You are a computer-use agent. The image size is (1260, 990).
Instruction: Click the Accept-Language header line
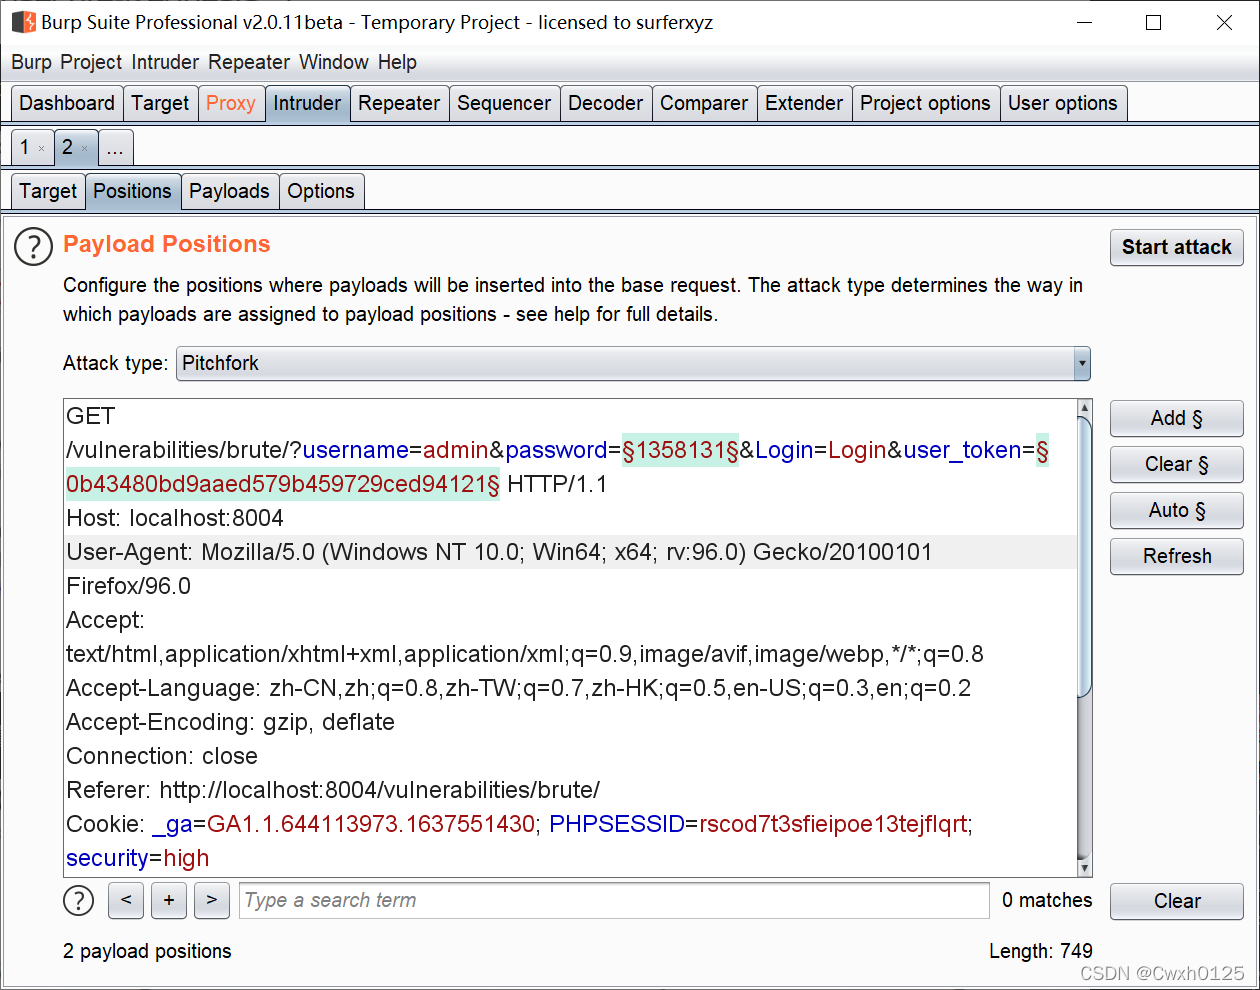518,688
